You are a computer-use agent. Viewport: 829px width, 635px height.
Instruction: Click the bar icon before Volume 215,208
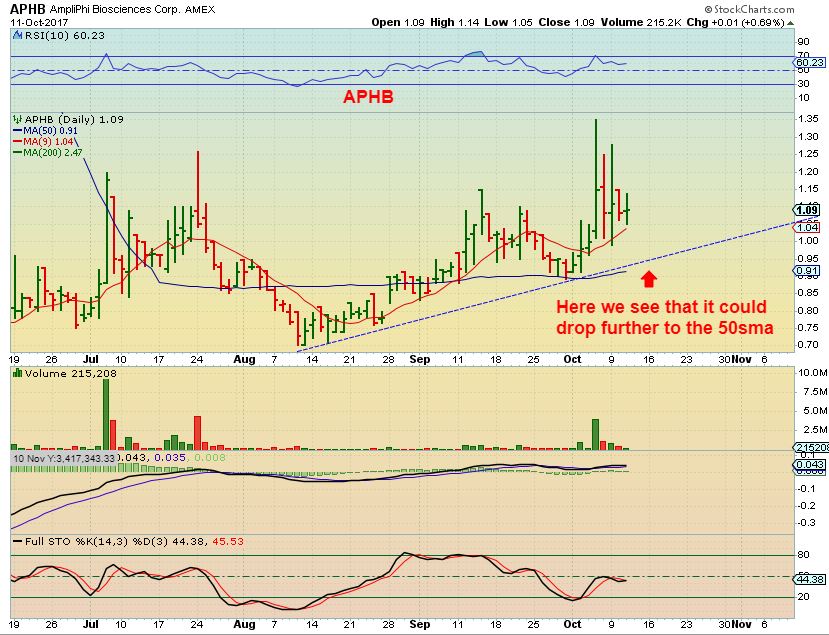pos(17,373)
